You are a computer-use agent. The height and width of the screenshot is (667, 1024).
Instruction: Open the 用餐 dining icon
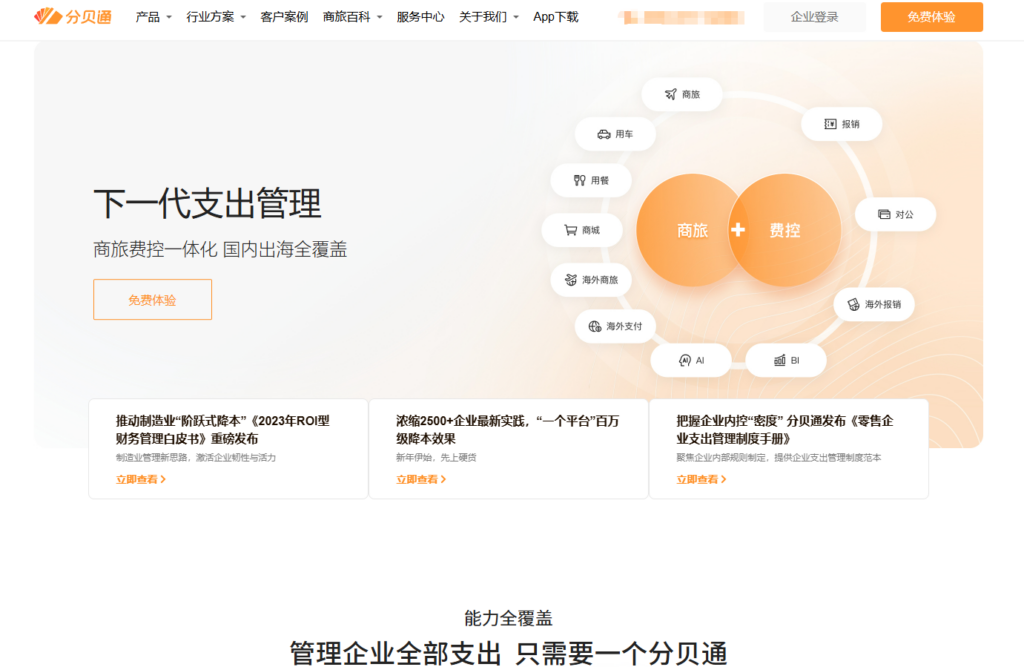tap(591, 180)
